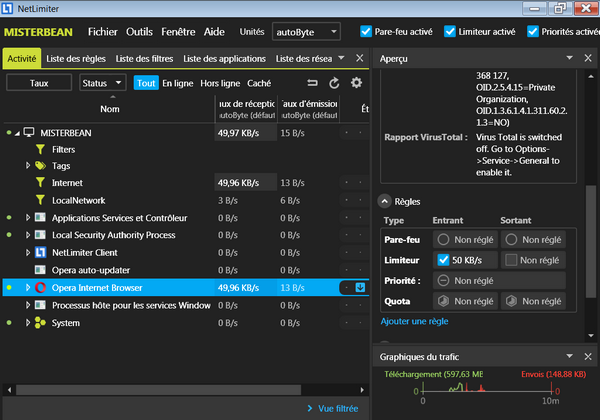The height and width of the screenshot is (420, 600).
Task: Click the red Opera Internet Browser logo
Action: coord(40,287)
